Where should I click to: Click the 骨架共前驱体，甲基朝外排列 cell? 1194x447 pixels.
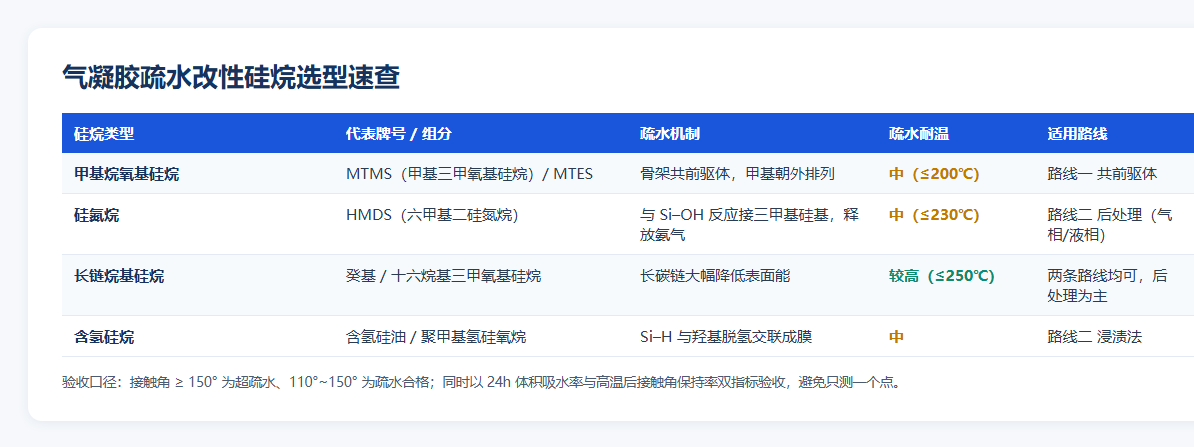[738, 174]
